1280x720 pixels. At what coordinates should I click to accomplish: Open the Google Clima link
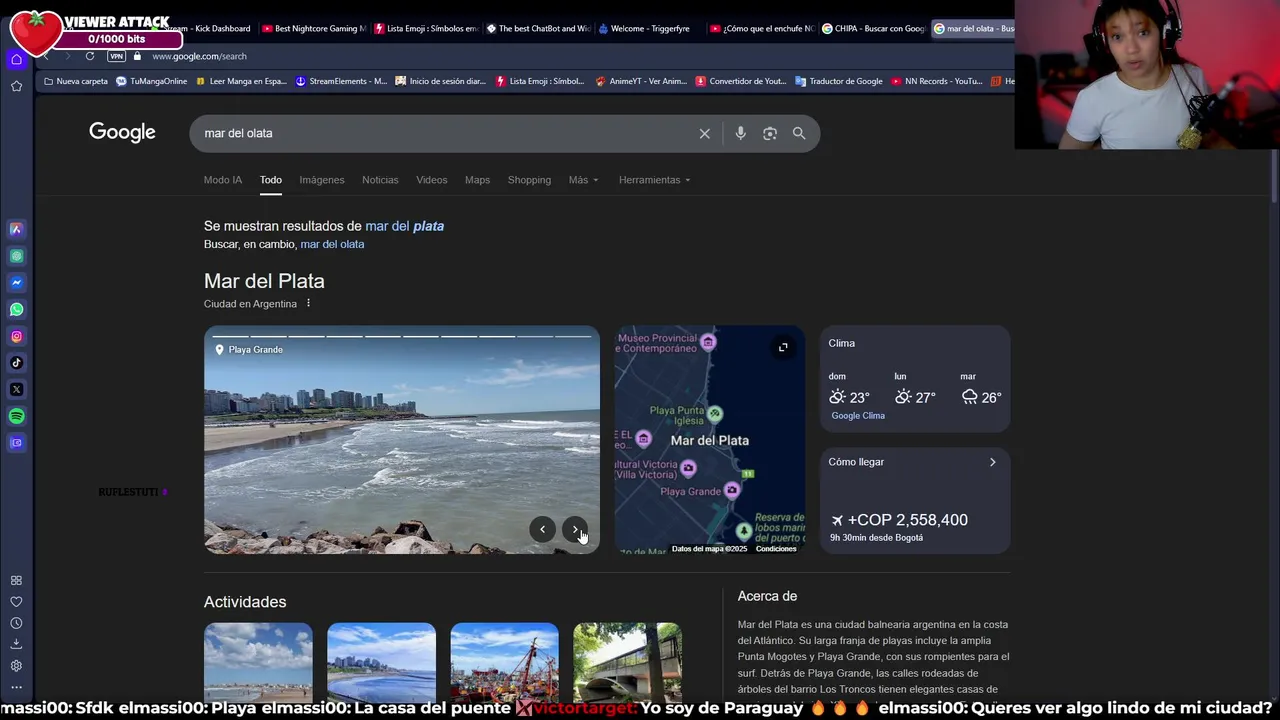pyautogui.click(x=858, y=416)
